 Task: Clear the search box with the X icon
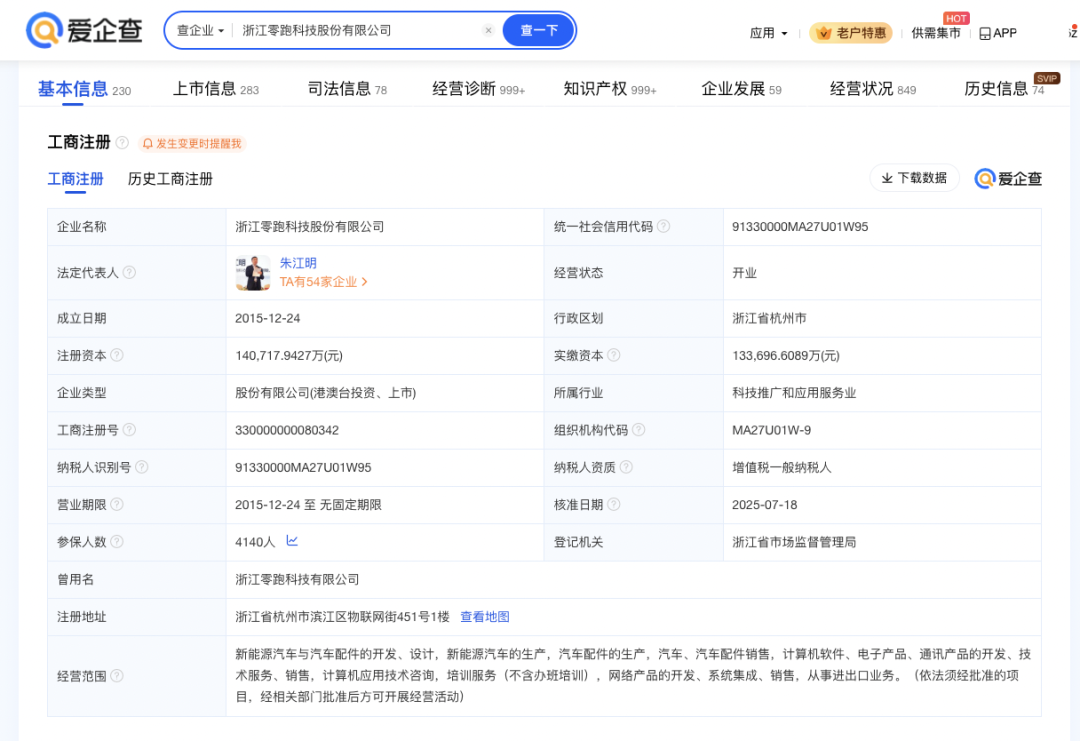tap(488, 30)
